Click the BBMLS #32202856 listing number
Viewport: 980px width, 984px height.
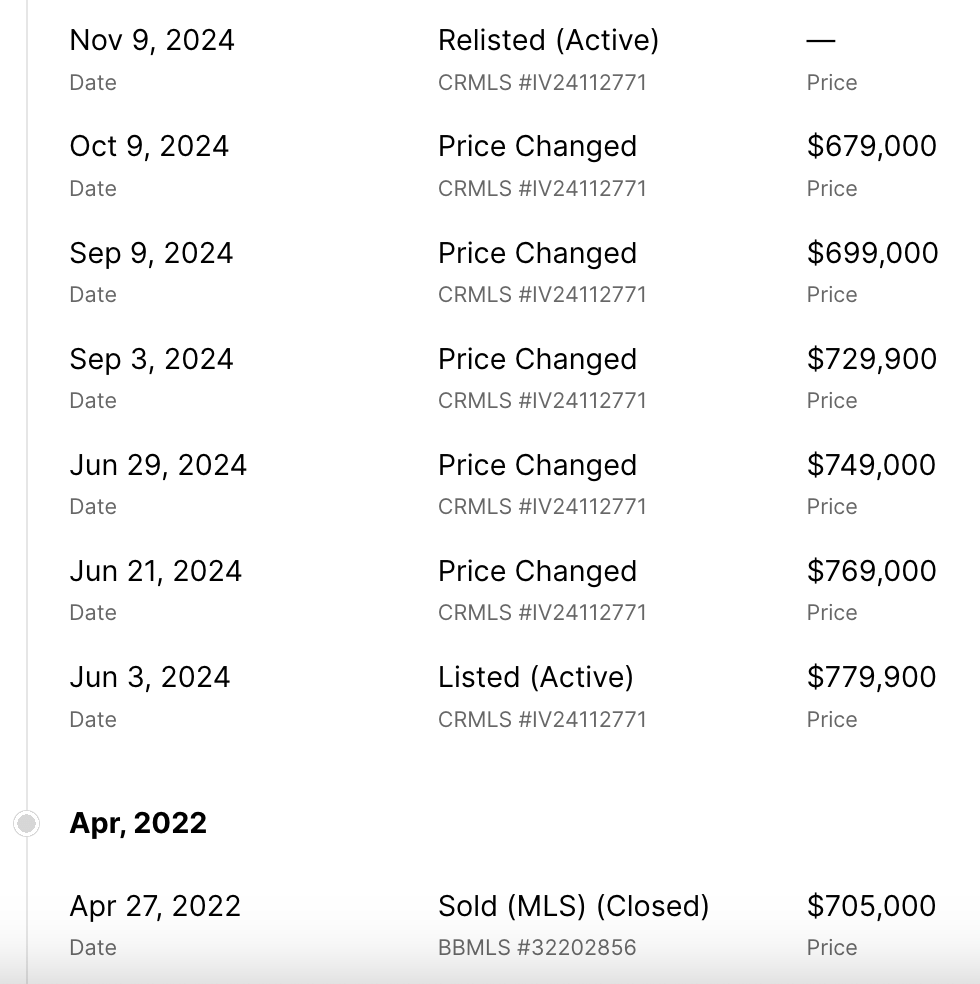[x=537, y=948]
